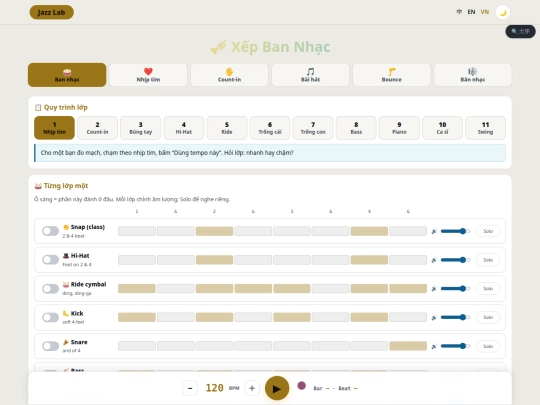Click the Snap row speaker icon
Image resolution: width=540 pixels, height=405 pixels.
434,231
